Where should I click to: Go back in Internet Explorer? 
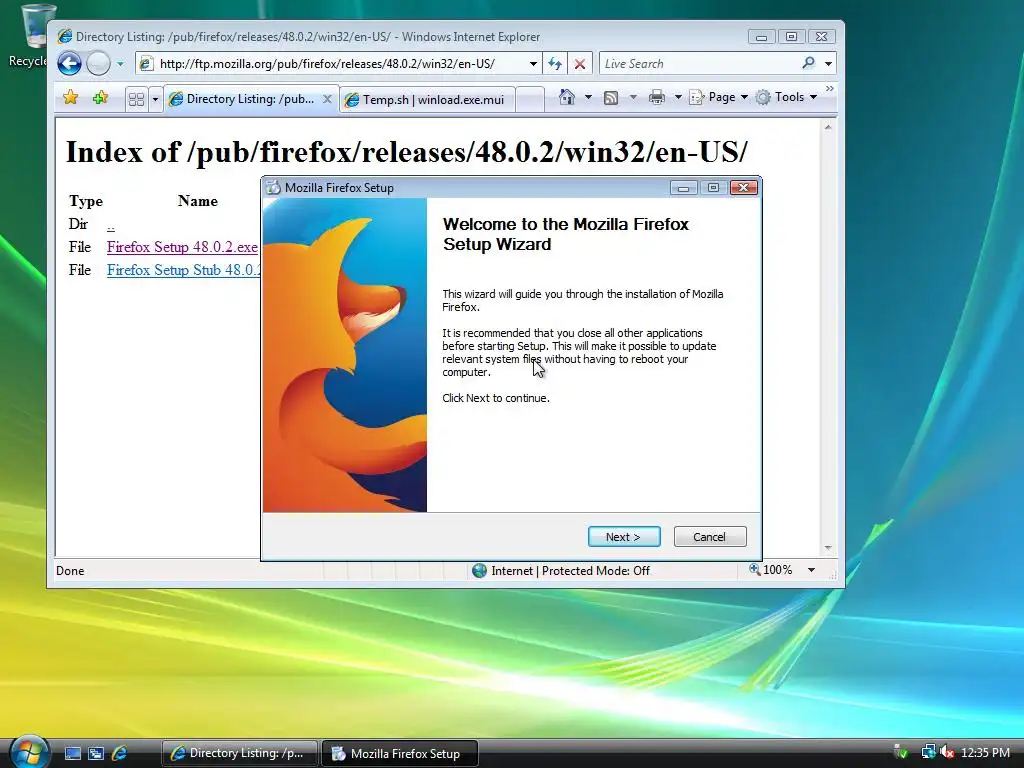click(69, 63)
